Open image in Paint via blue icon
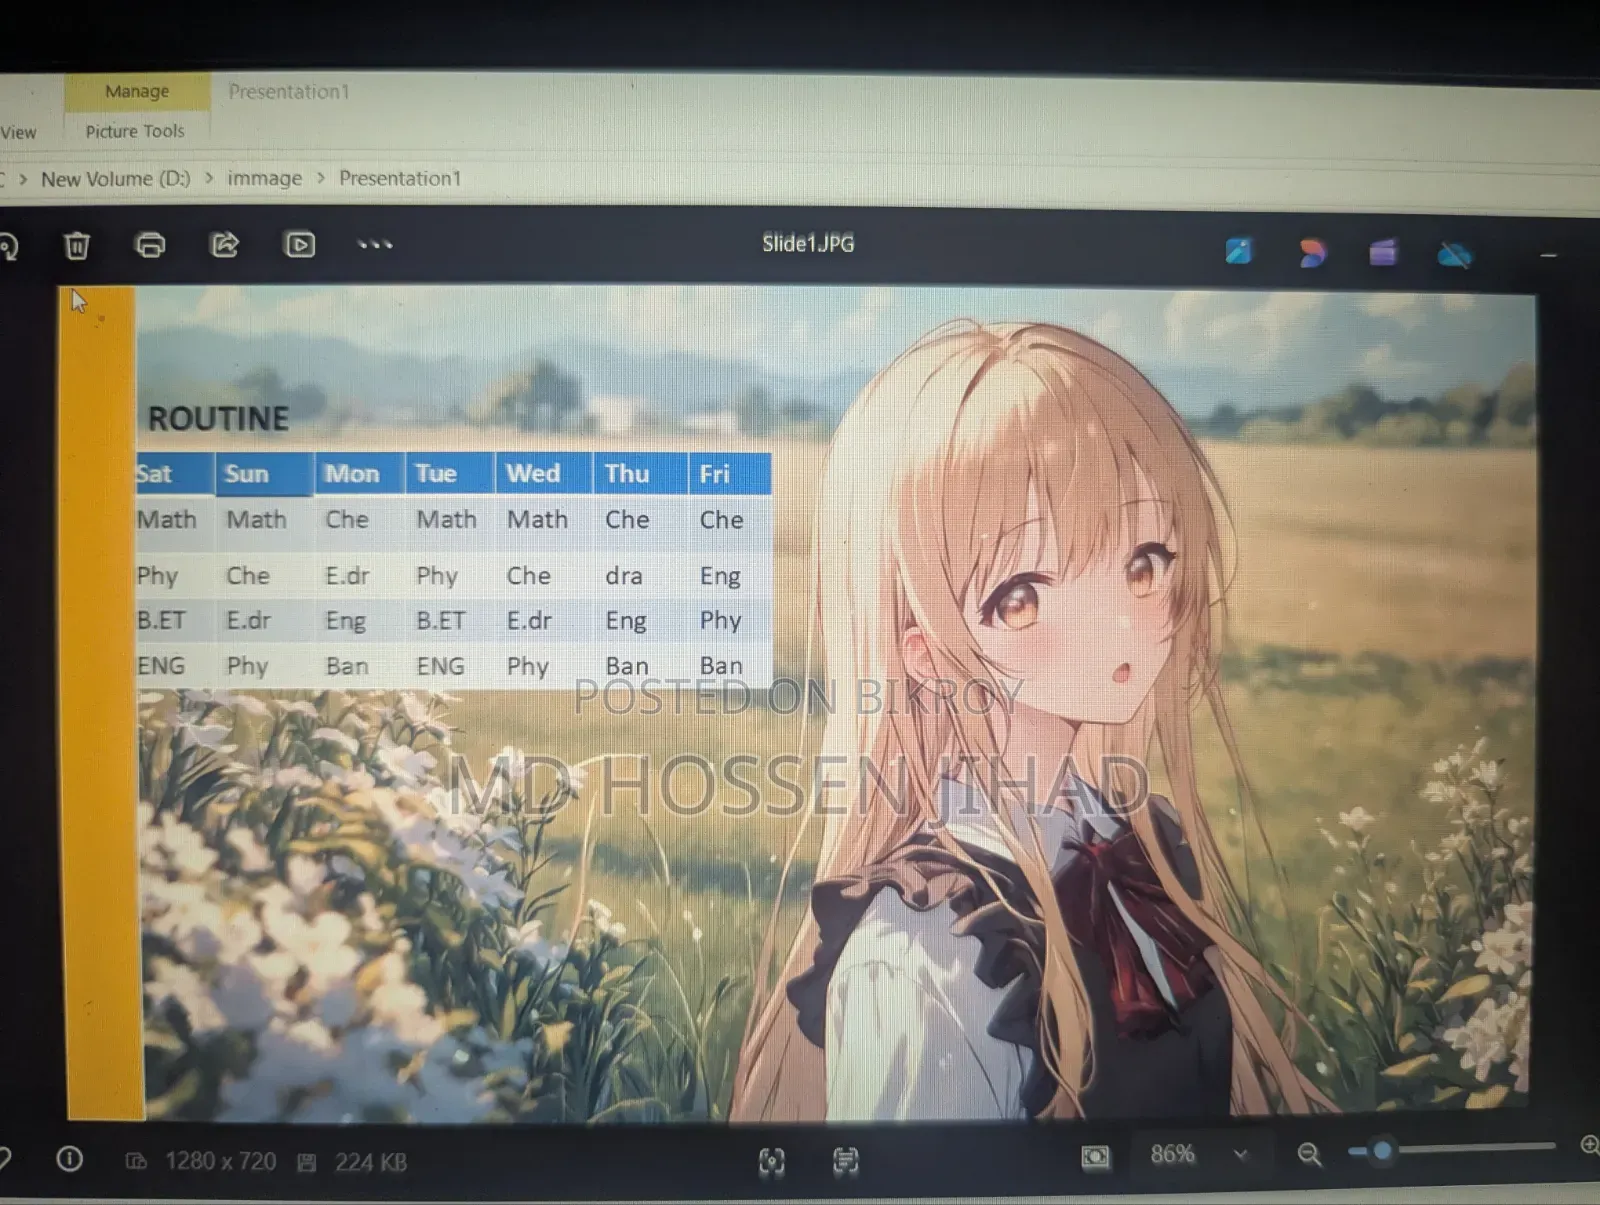Viewport: 1600px width, 1205px height. [x=1239, y=251]
